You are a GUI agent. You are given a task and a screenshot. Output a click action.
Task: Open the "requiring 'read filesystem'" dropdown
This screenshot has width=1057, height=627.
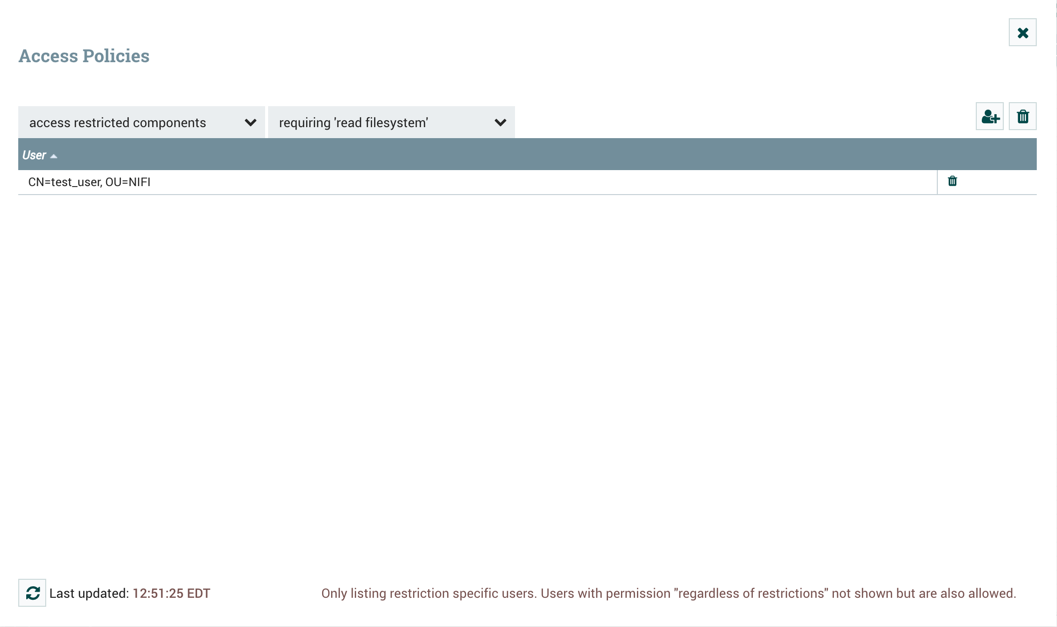(390, 121)
